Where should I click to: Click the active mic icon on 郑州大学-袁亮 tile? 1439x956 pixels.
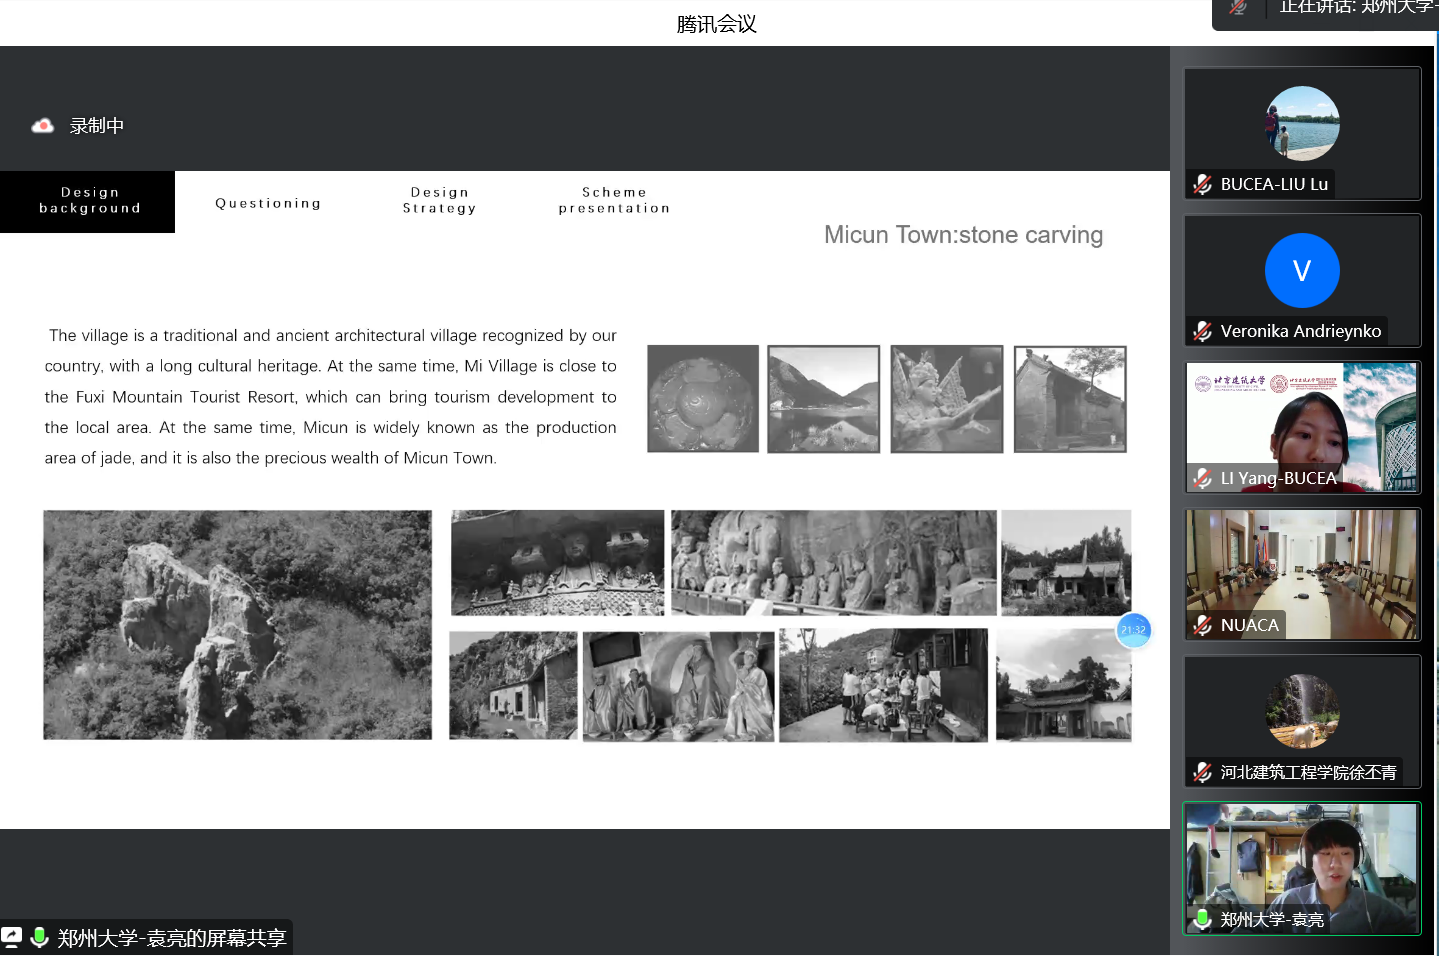[1203, 919]
